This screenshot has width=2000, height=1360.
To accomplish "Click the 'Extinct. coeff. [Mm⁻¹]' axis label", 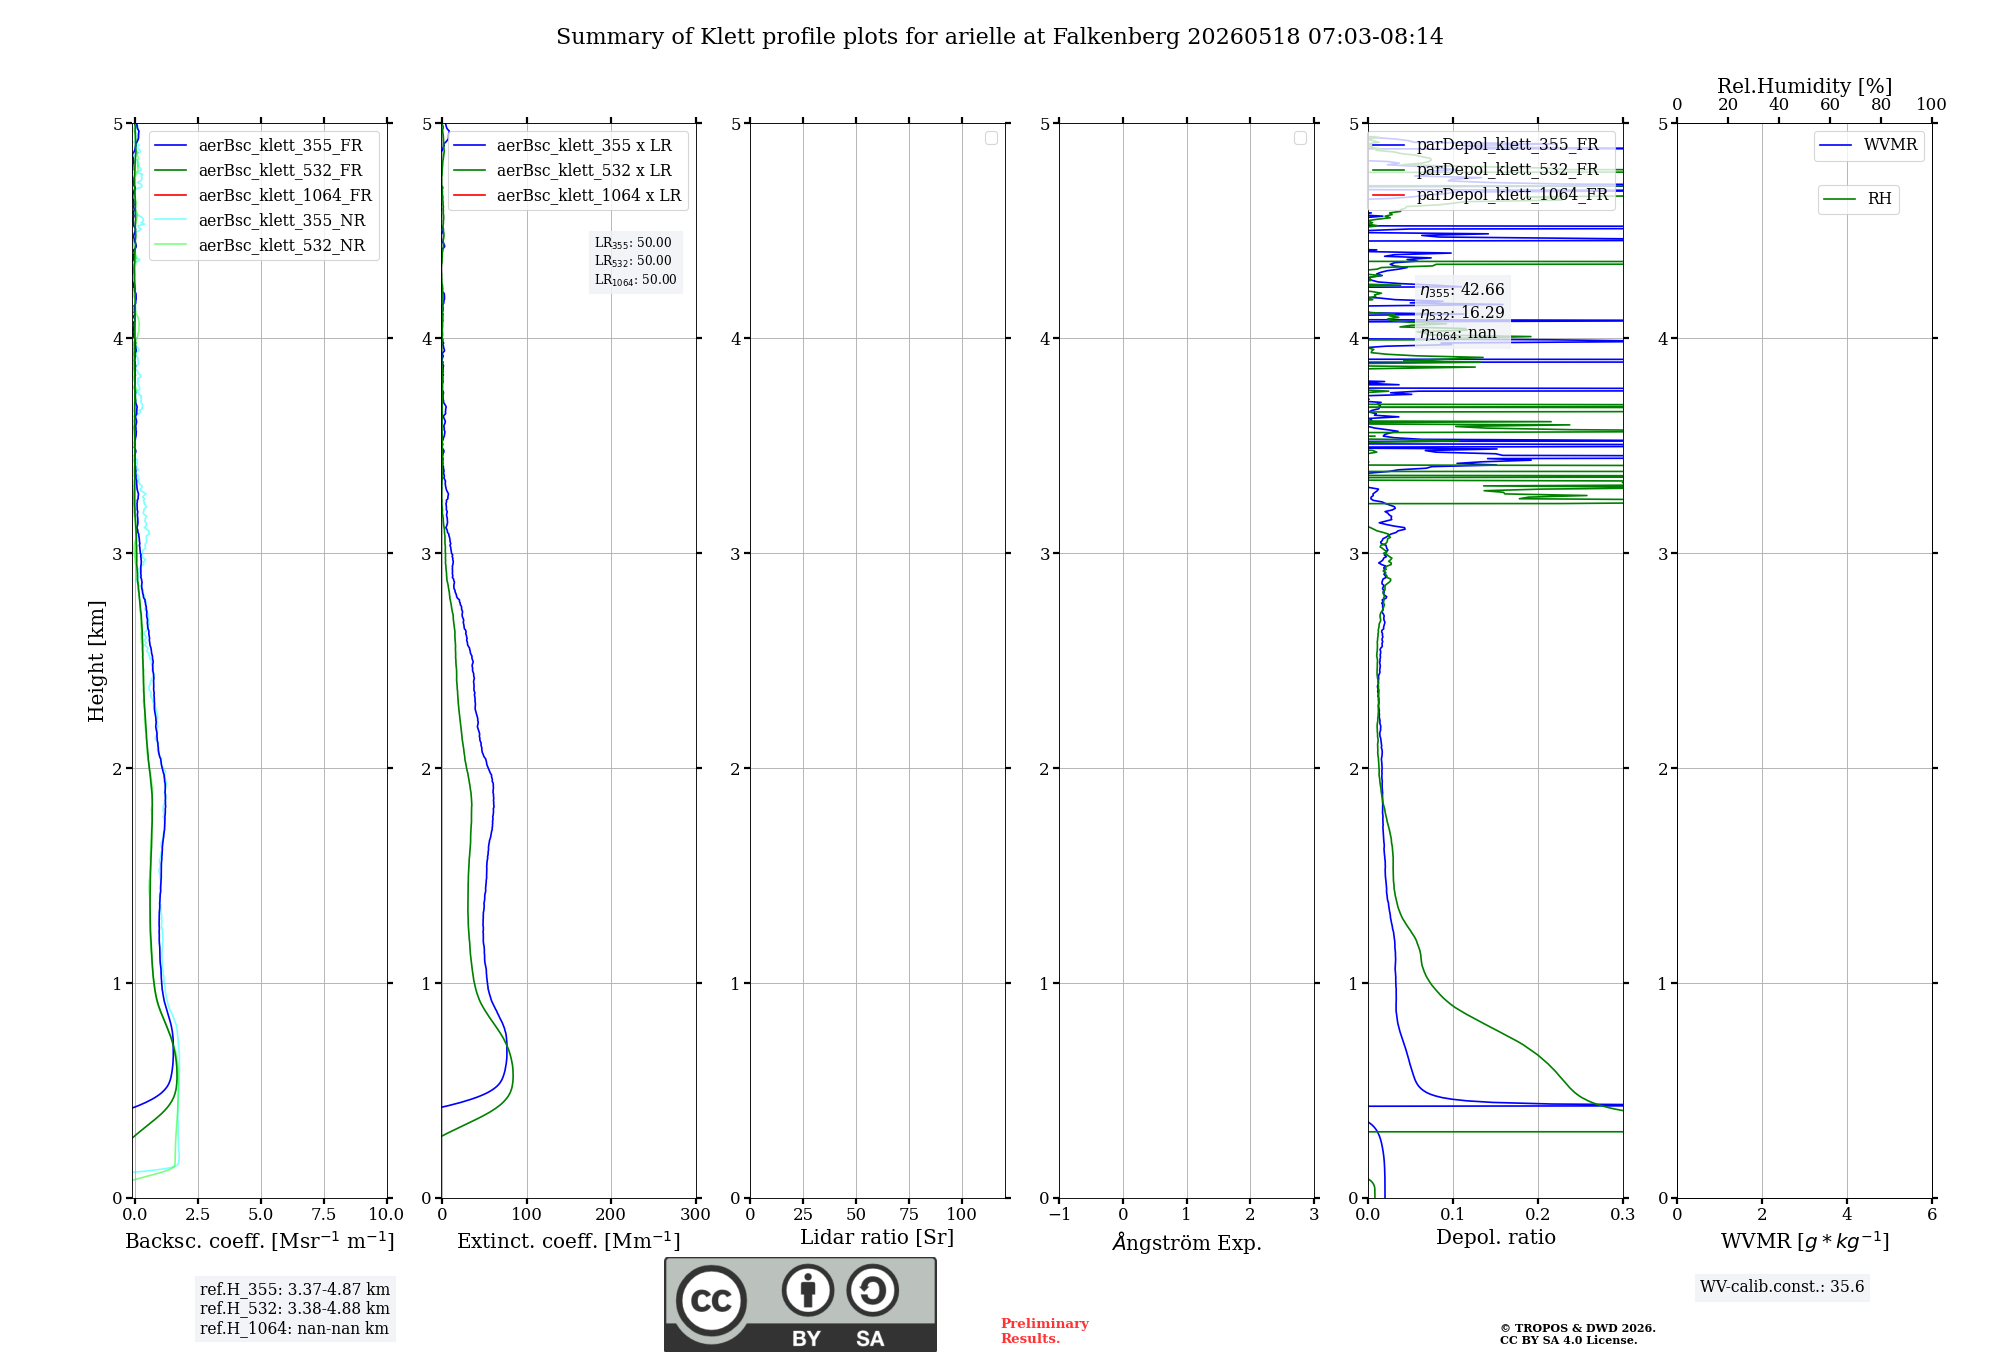I will [x=569, y=1241].
